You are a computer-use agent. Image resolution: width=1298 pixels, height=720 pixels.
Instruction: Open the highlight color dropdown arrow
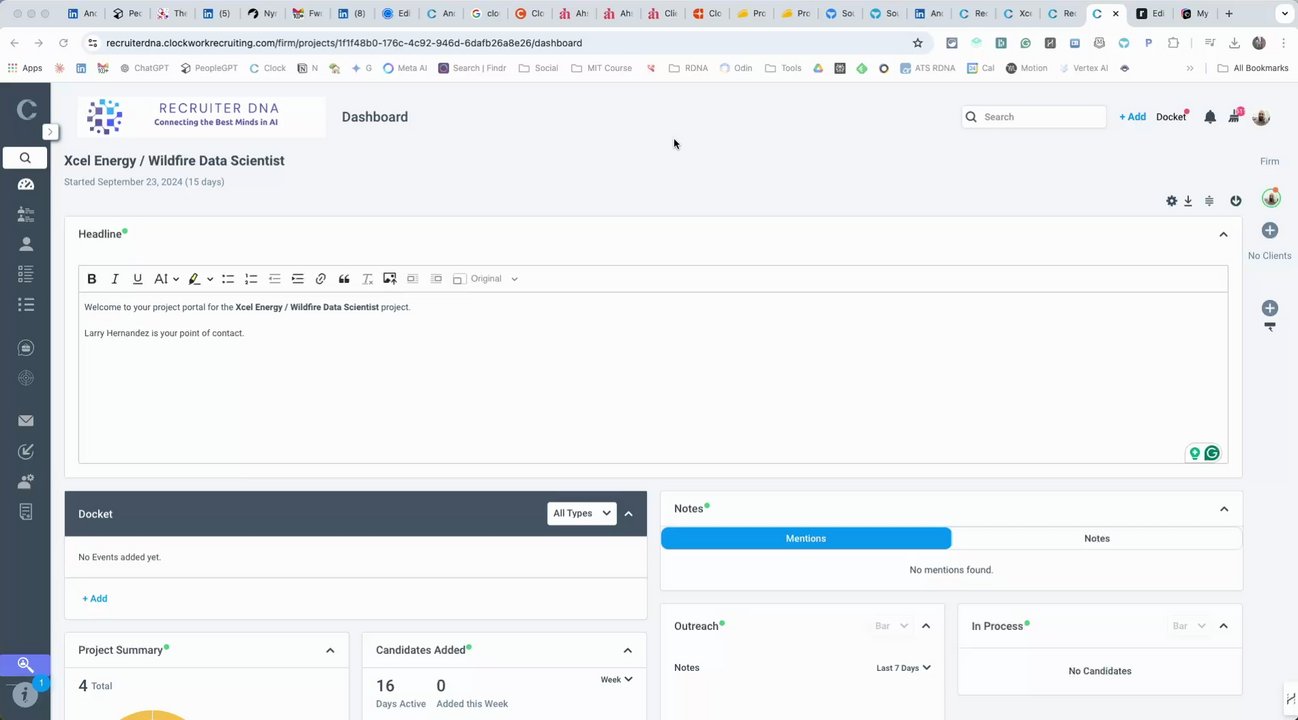tap(210, 279)
